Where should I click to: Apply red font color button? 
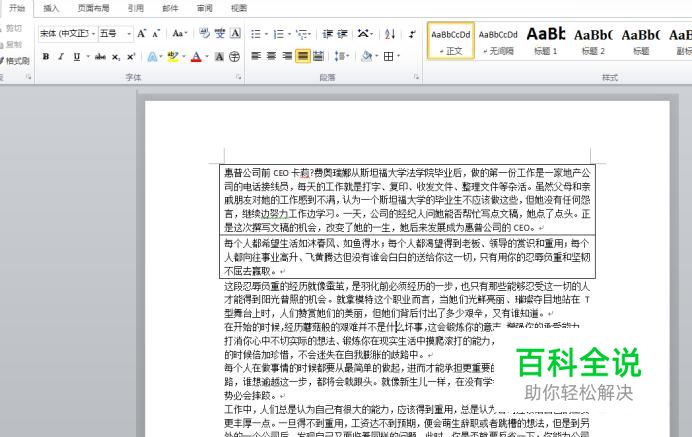196,57
